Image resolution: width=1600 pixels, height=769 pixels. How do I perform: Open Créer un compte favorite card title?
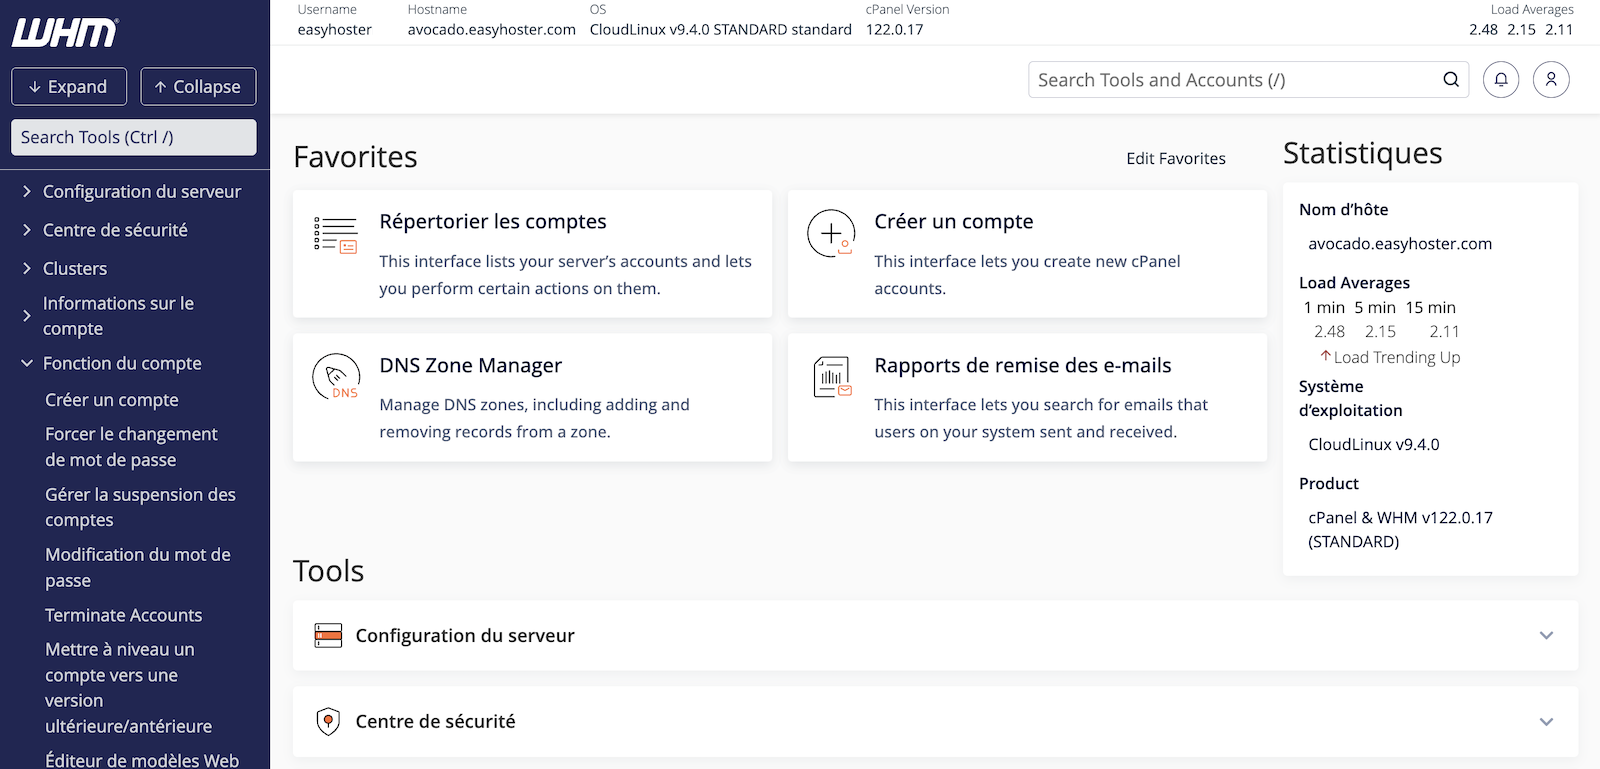[x=954, y=221]
